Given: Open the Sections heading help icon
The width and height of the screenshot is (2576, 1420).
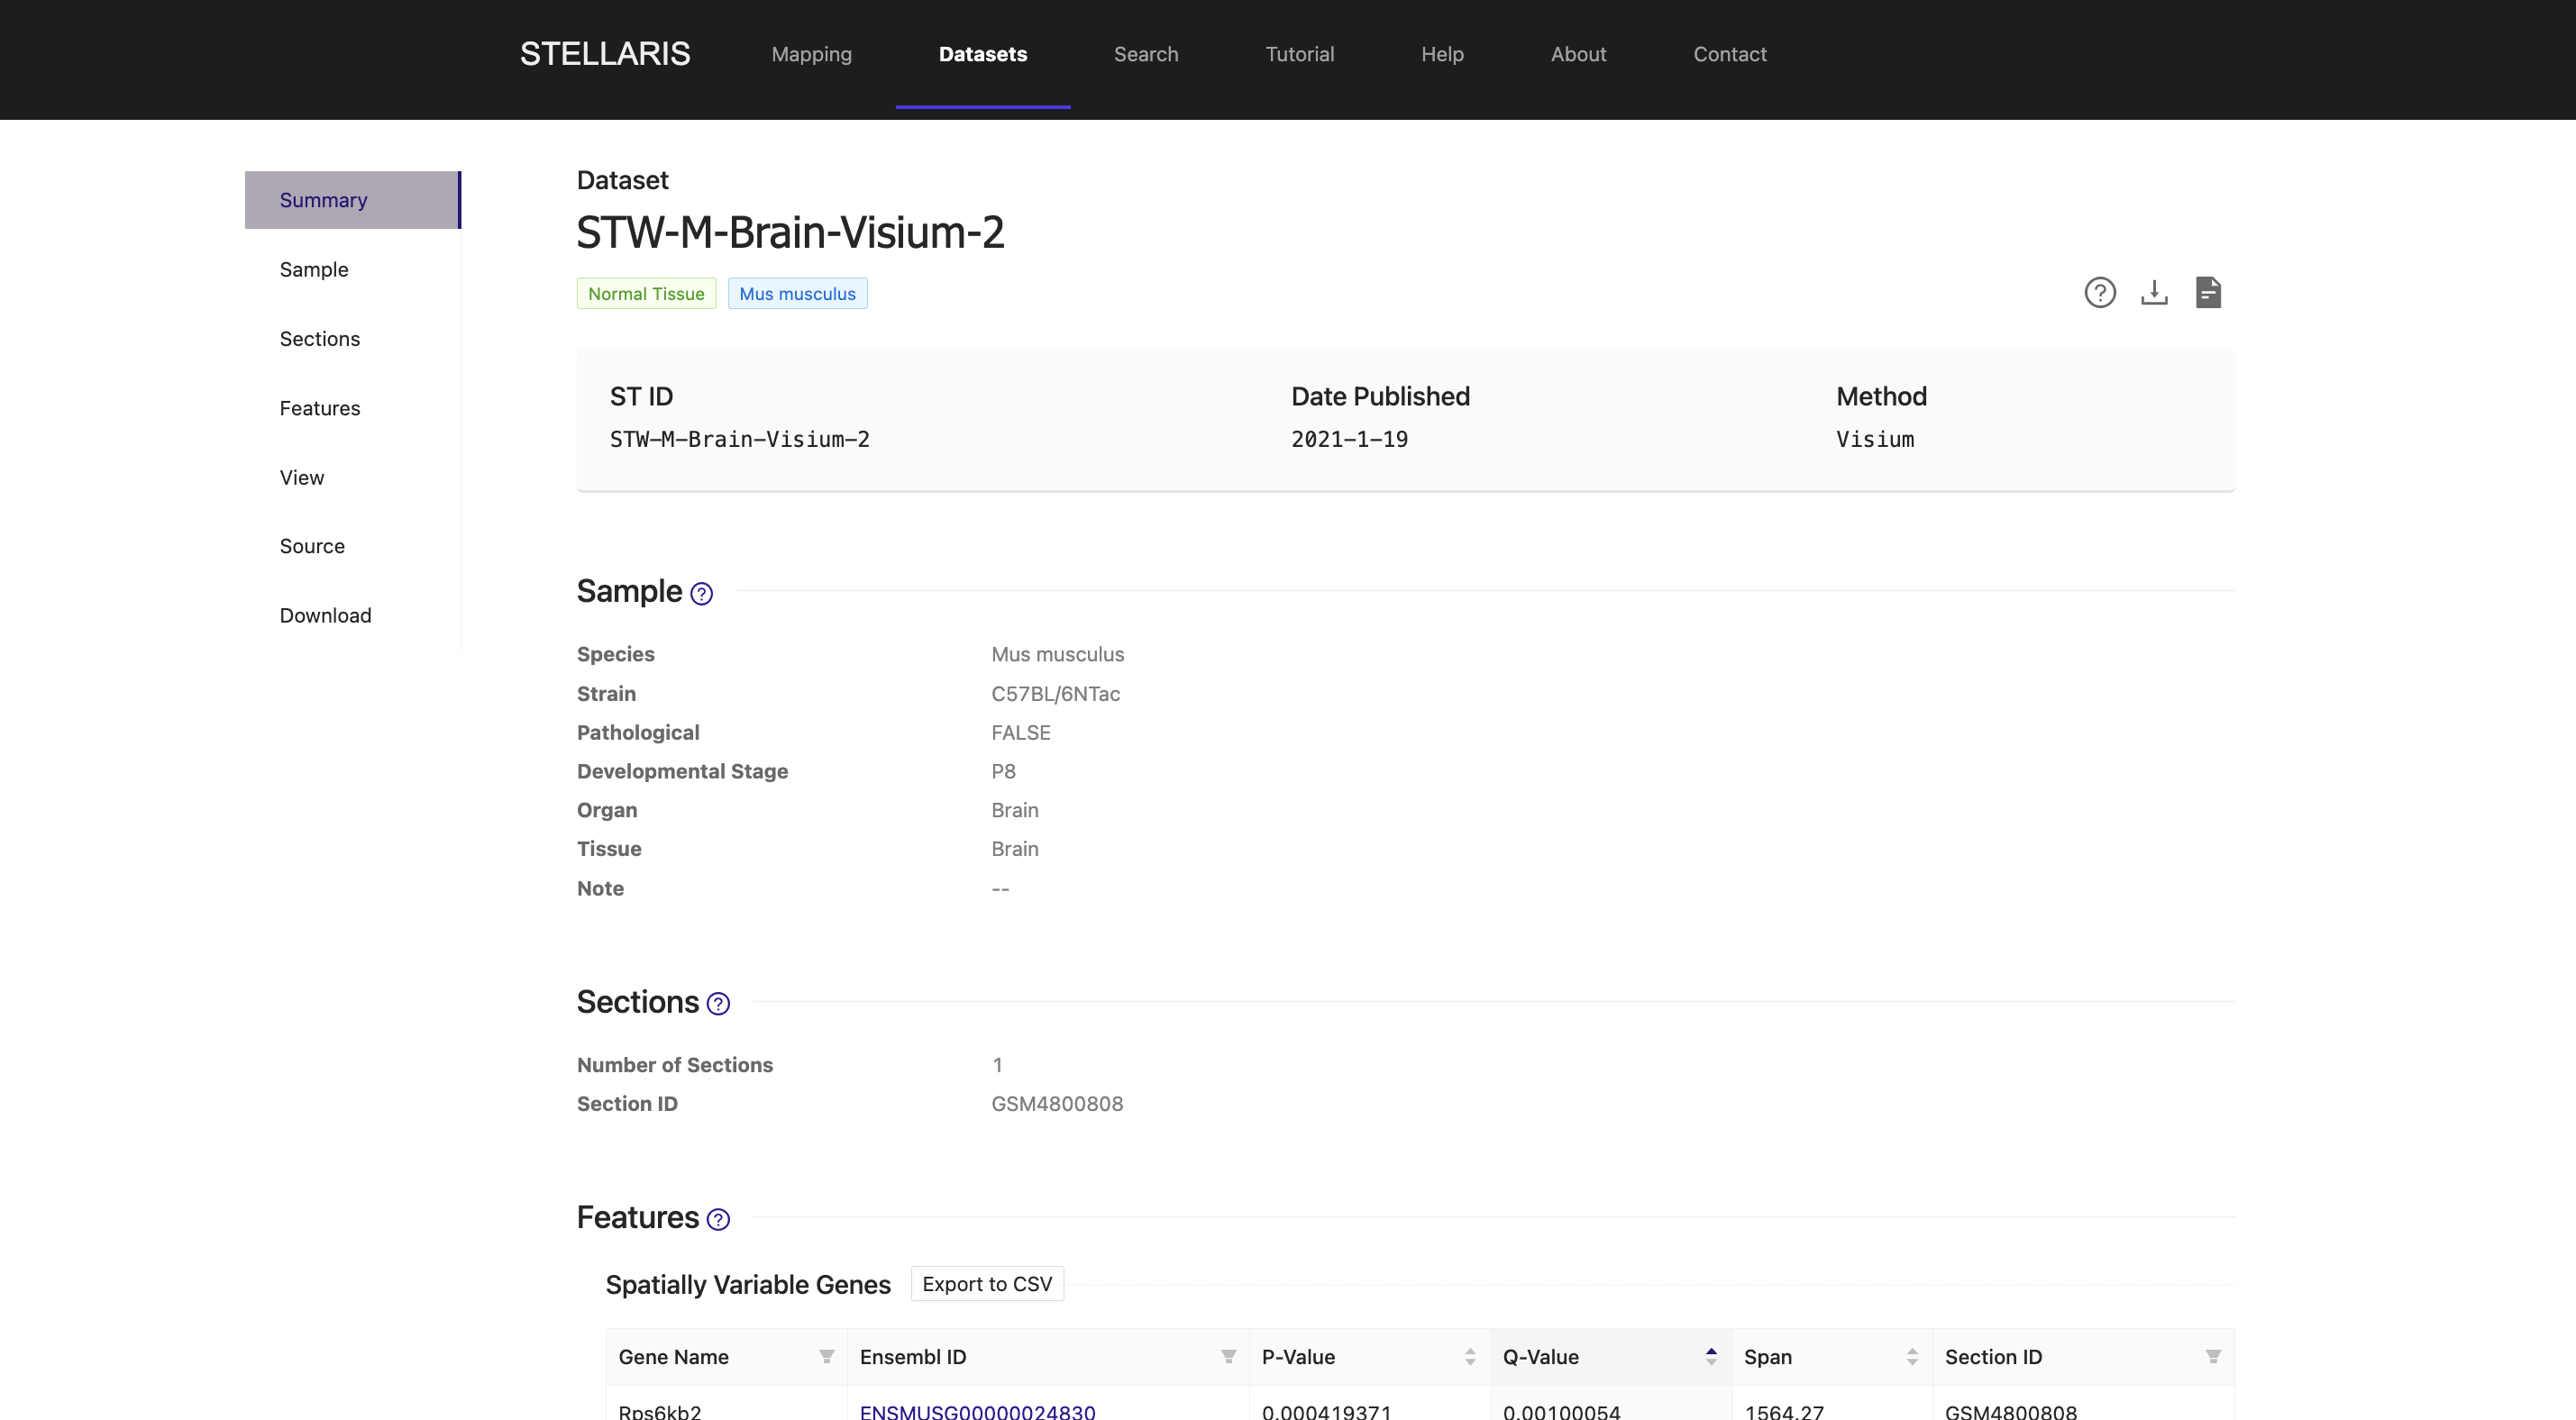Looking at the screenshot, I should (718, 1004).
